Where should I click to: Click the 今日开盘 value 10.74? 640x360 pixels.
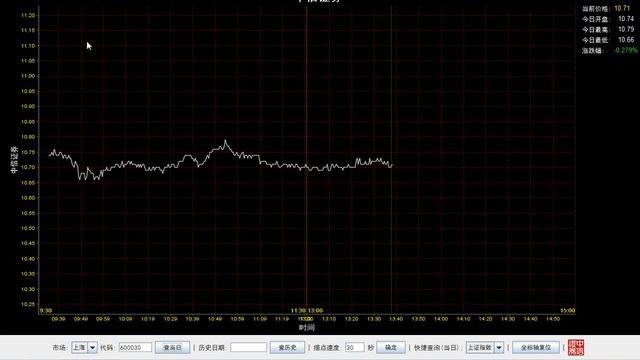pyautogui.click(x=626, y=19)
